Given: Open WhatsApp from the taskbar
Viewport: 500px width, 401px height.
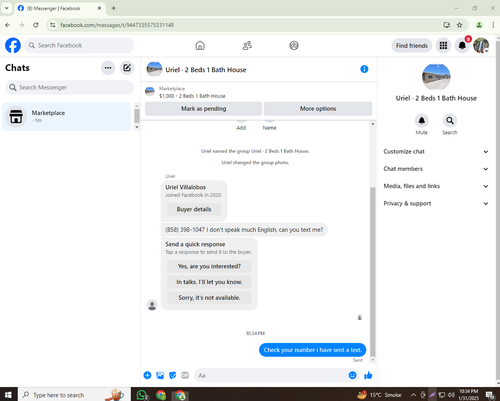Looking at the screenshot, I should 142,395.
